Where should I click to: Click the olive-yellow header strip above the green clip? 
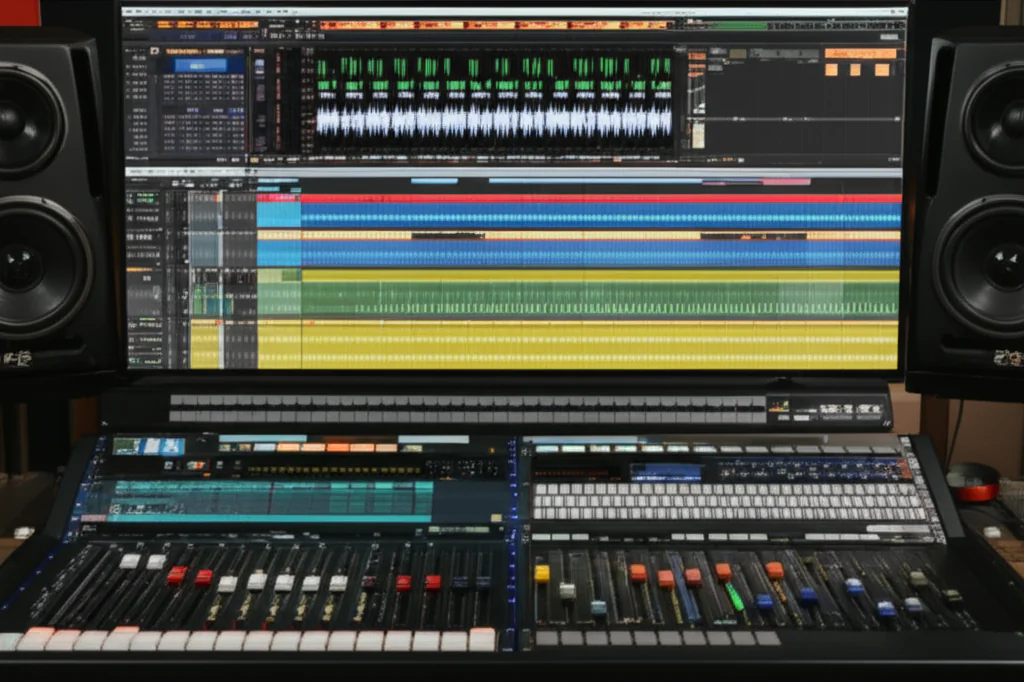(600, 276)
